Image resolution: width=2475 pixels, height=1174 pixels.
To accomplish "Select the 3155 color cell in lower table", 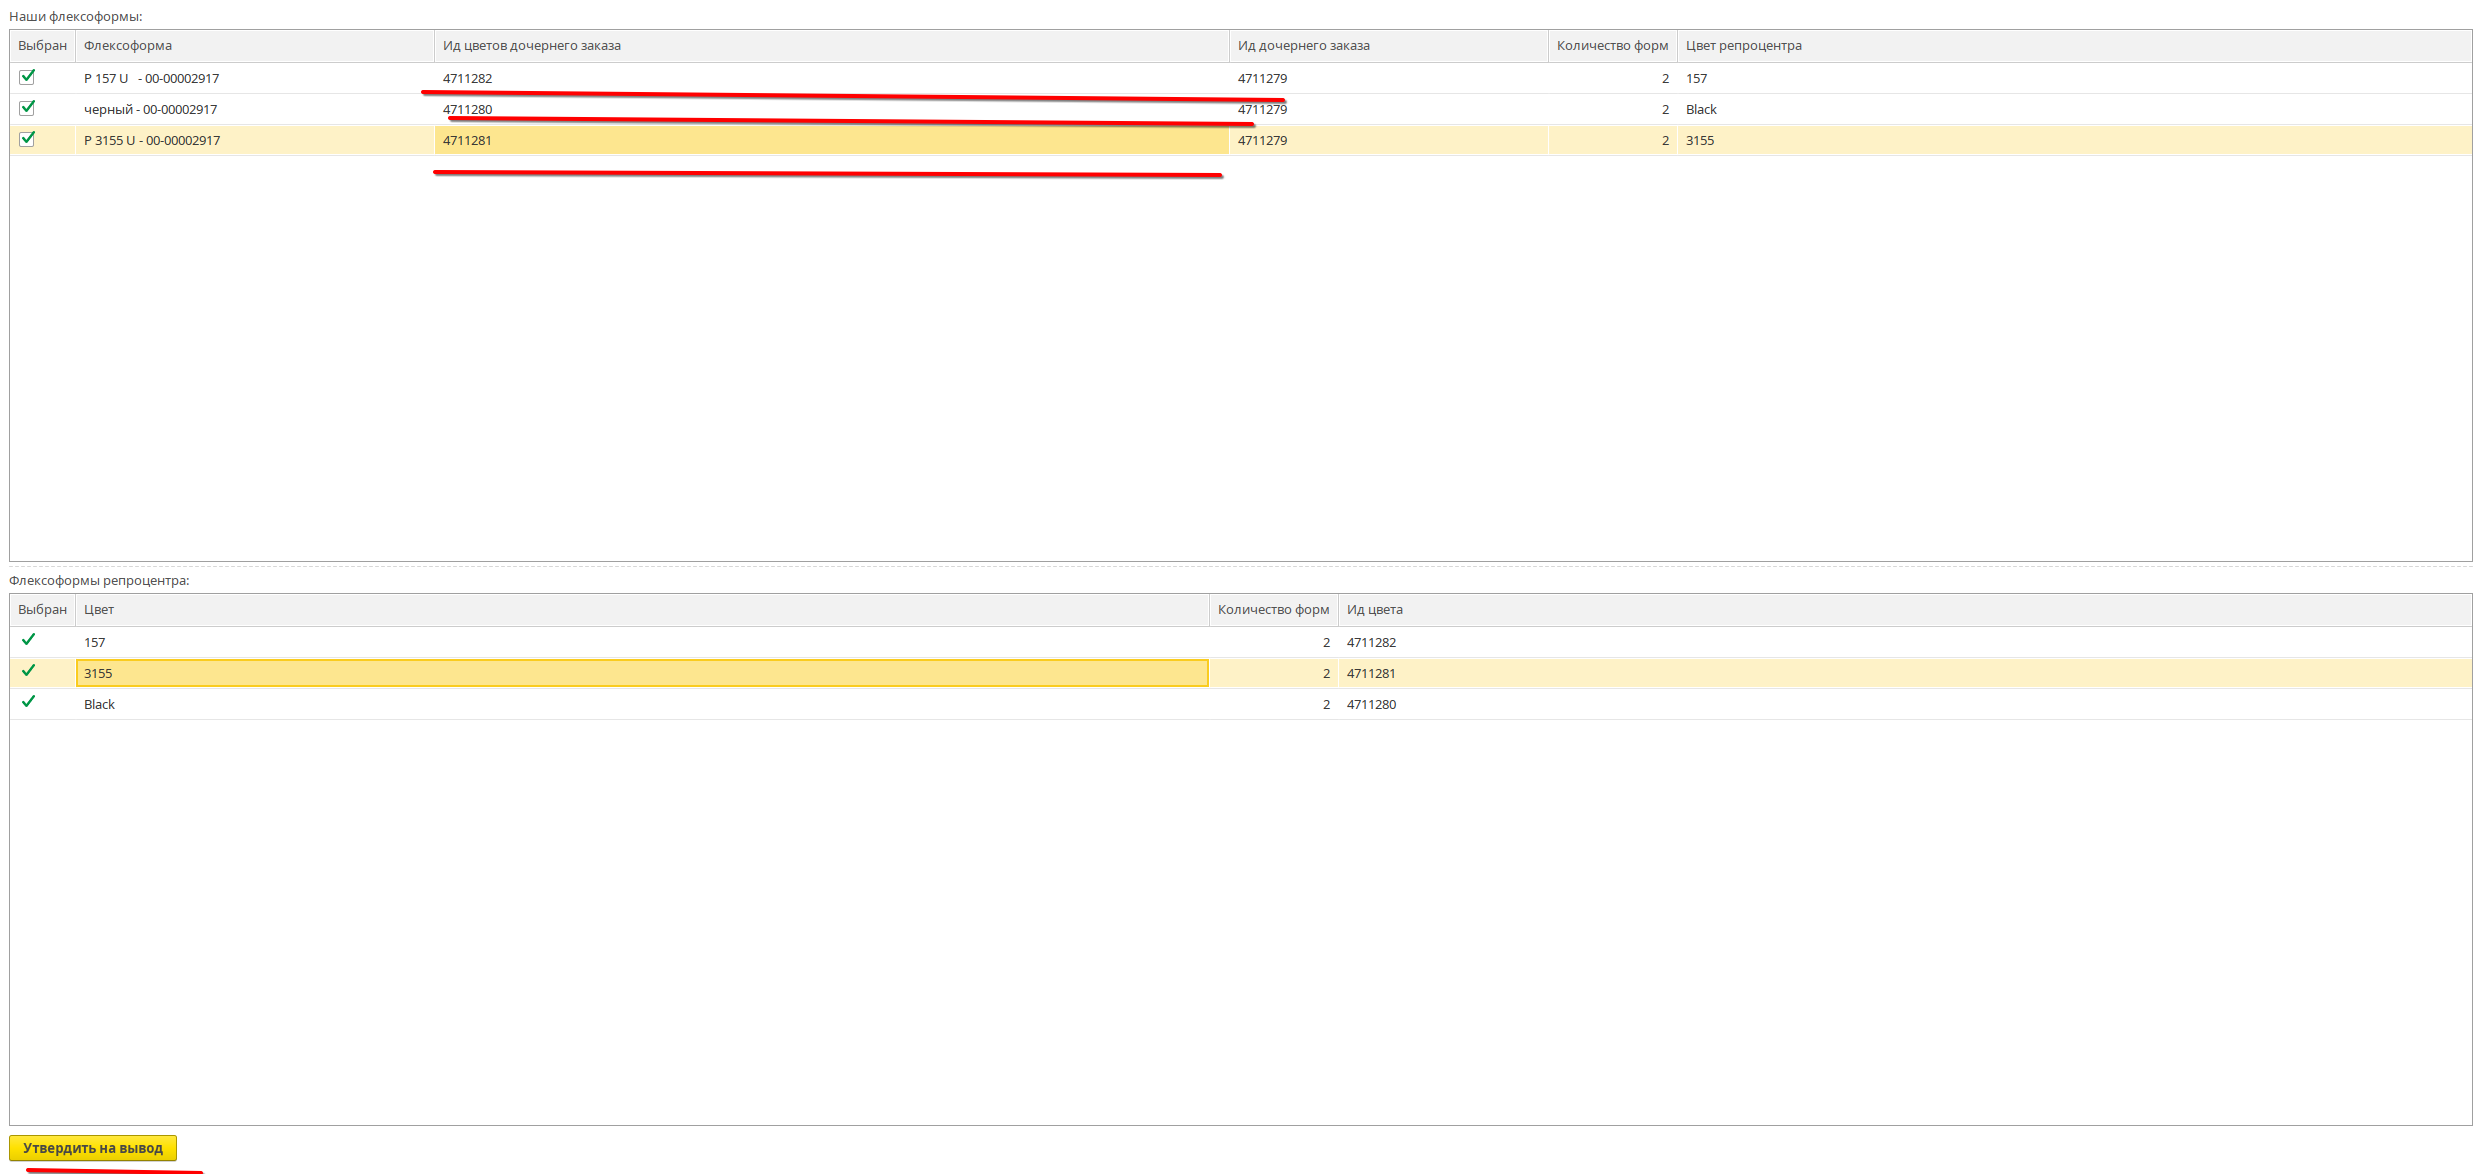I will click(x=98, y=674).
